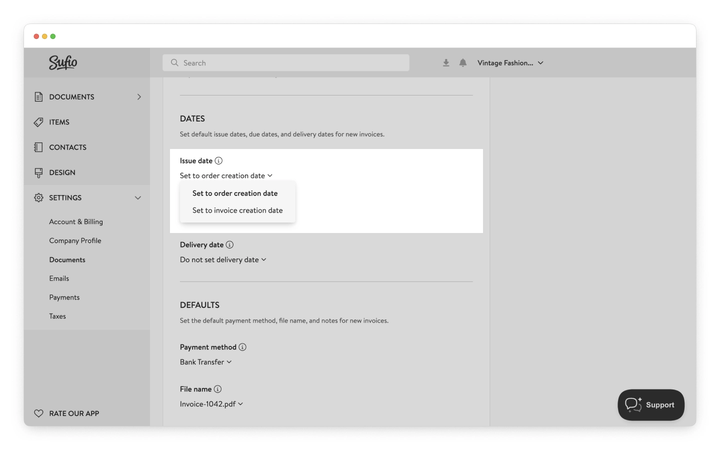
Task: Open the Support chat button
Action: (x=651, y=405)
